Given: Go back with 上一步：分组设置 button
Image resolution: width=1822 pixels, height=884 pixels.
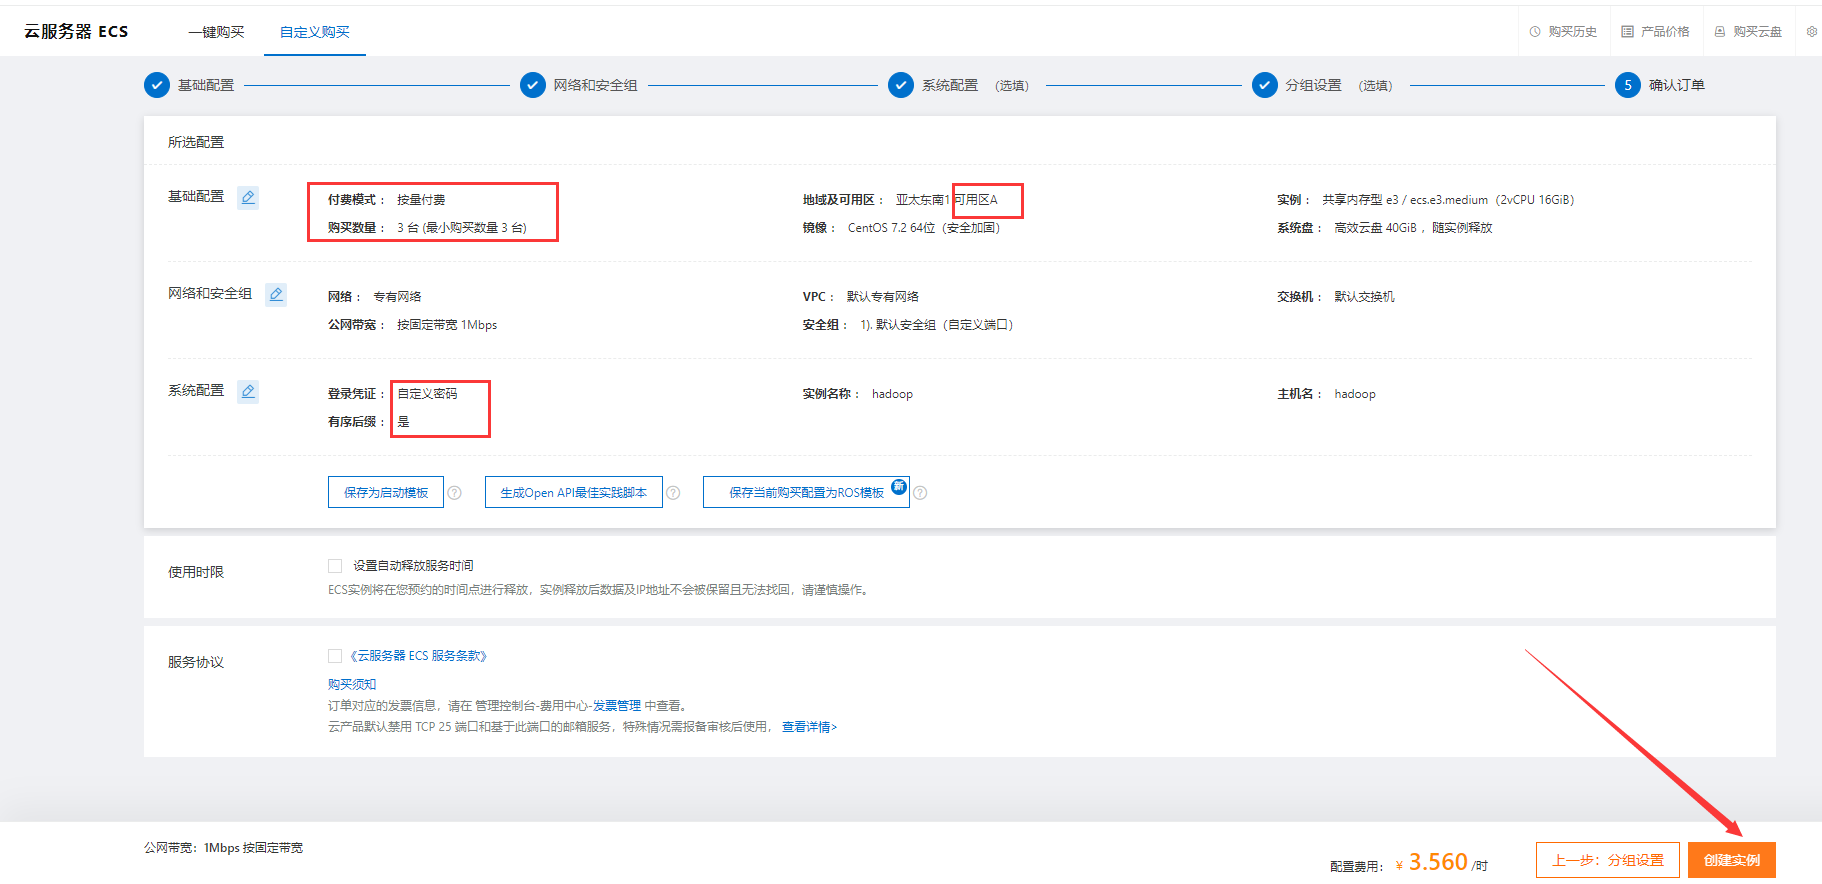Looking at the screenshot, I should [x=1607, y=860].
